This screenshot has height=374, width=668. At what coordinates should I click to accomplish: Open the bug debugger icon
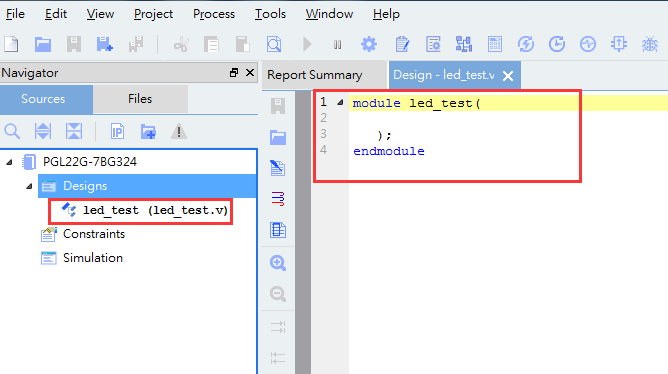pos(650,44)
